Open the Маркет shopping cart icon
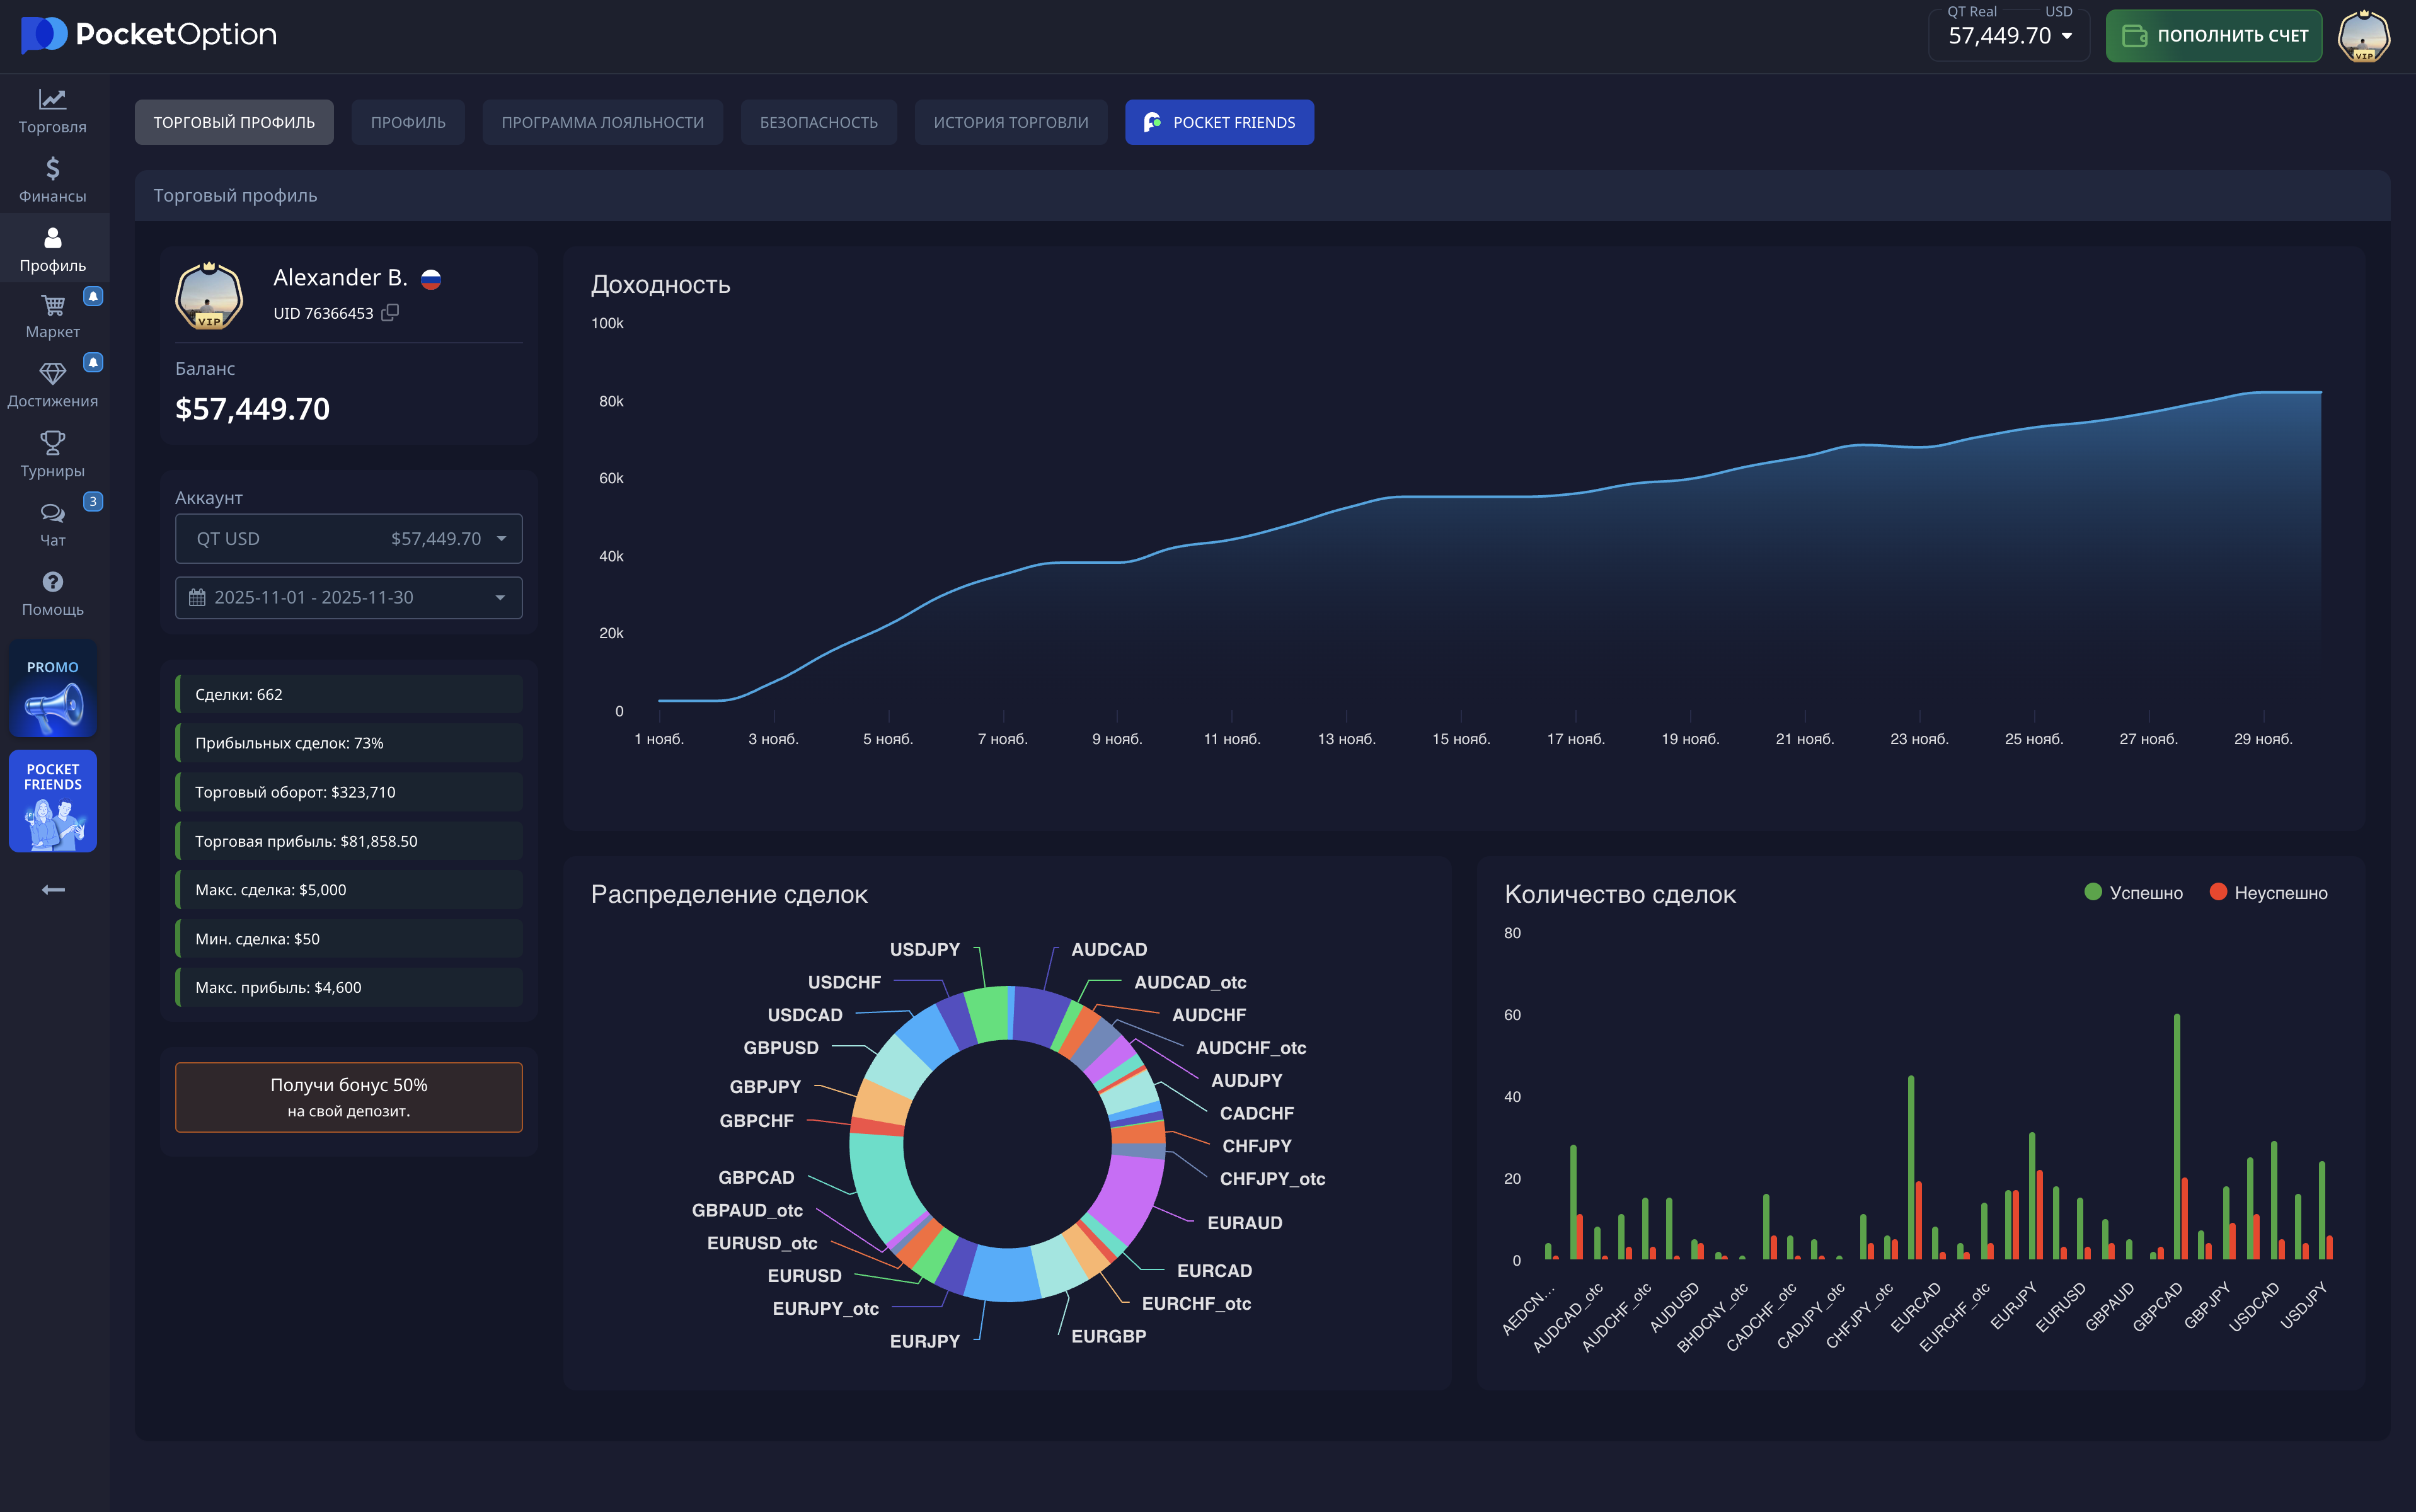Screen dimensions: 2416x1512 click(52, 305)
